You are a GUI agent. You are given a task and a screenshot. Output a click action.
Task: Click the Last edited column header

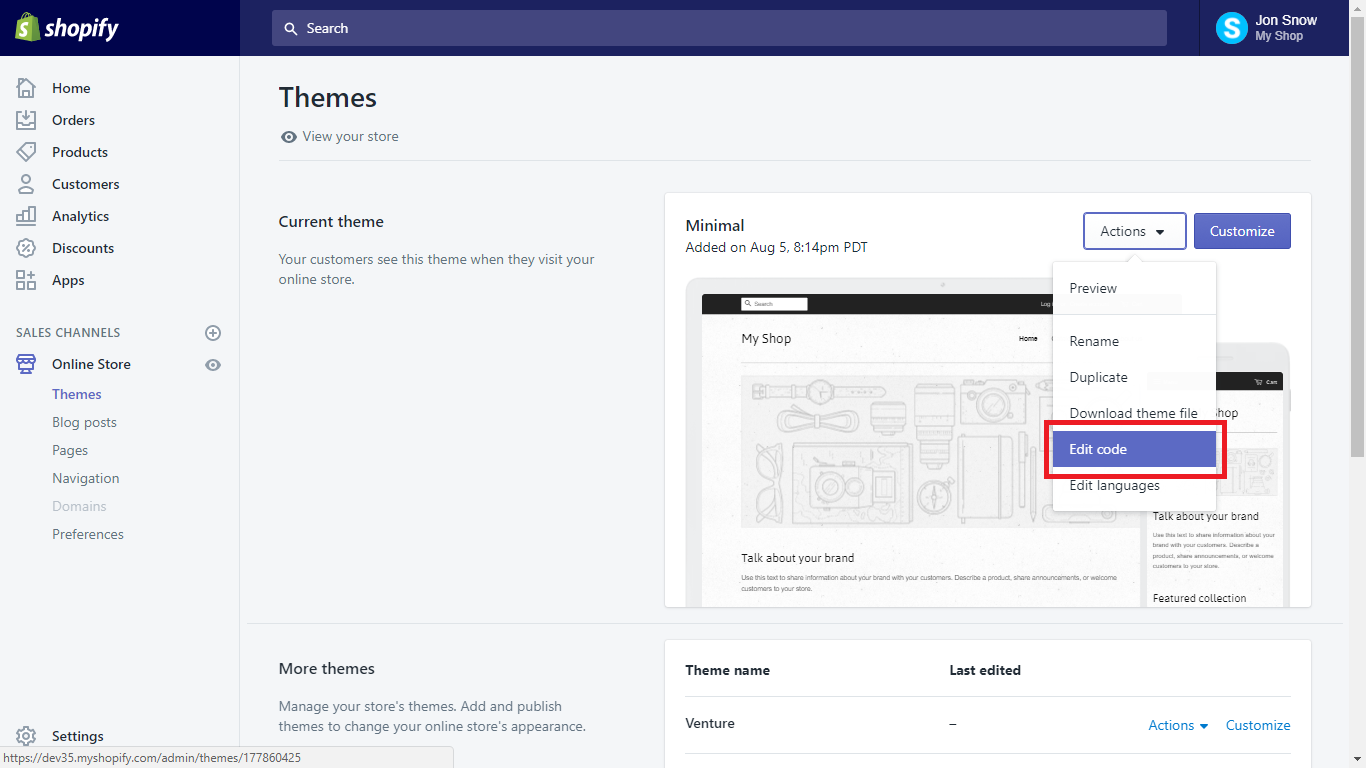pyautogui.click(x=985, y=670)
